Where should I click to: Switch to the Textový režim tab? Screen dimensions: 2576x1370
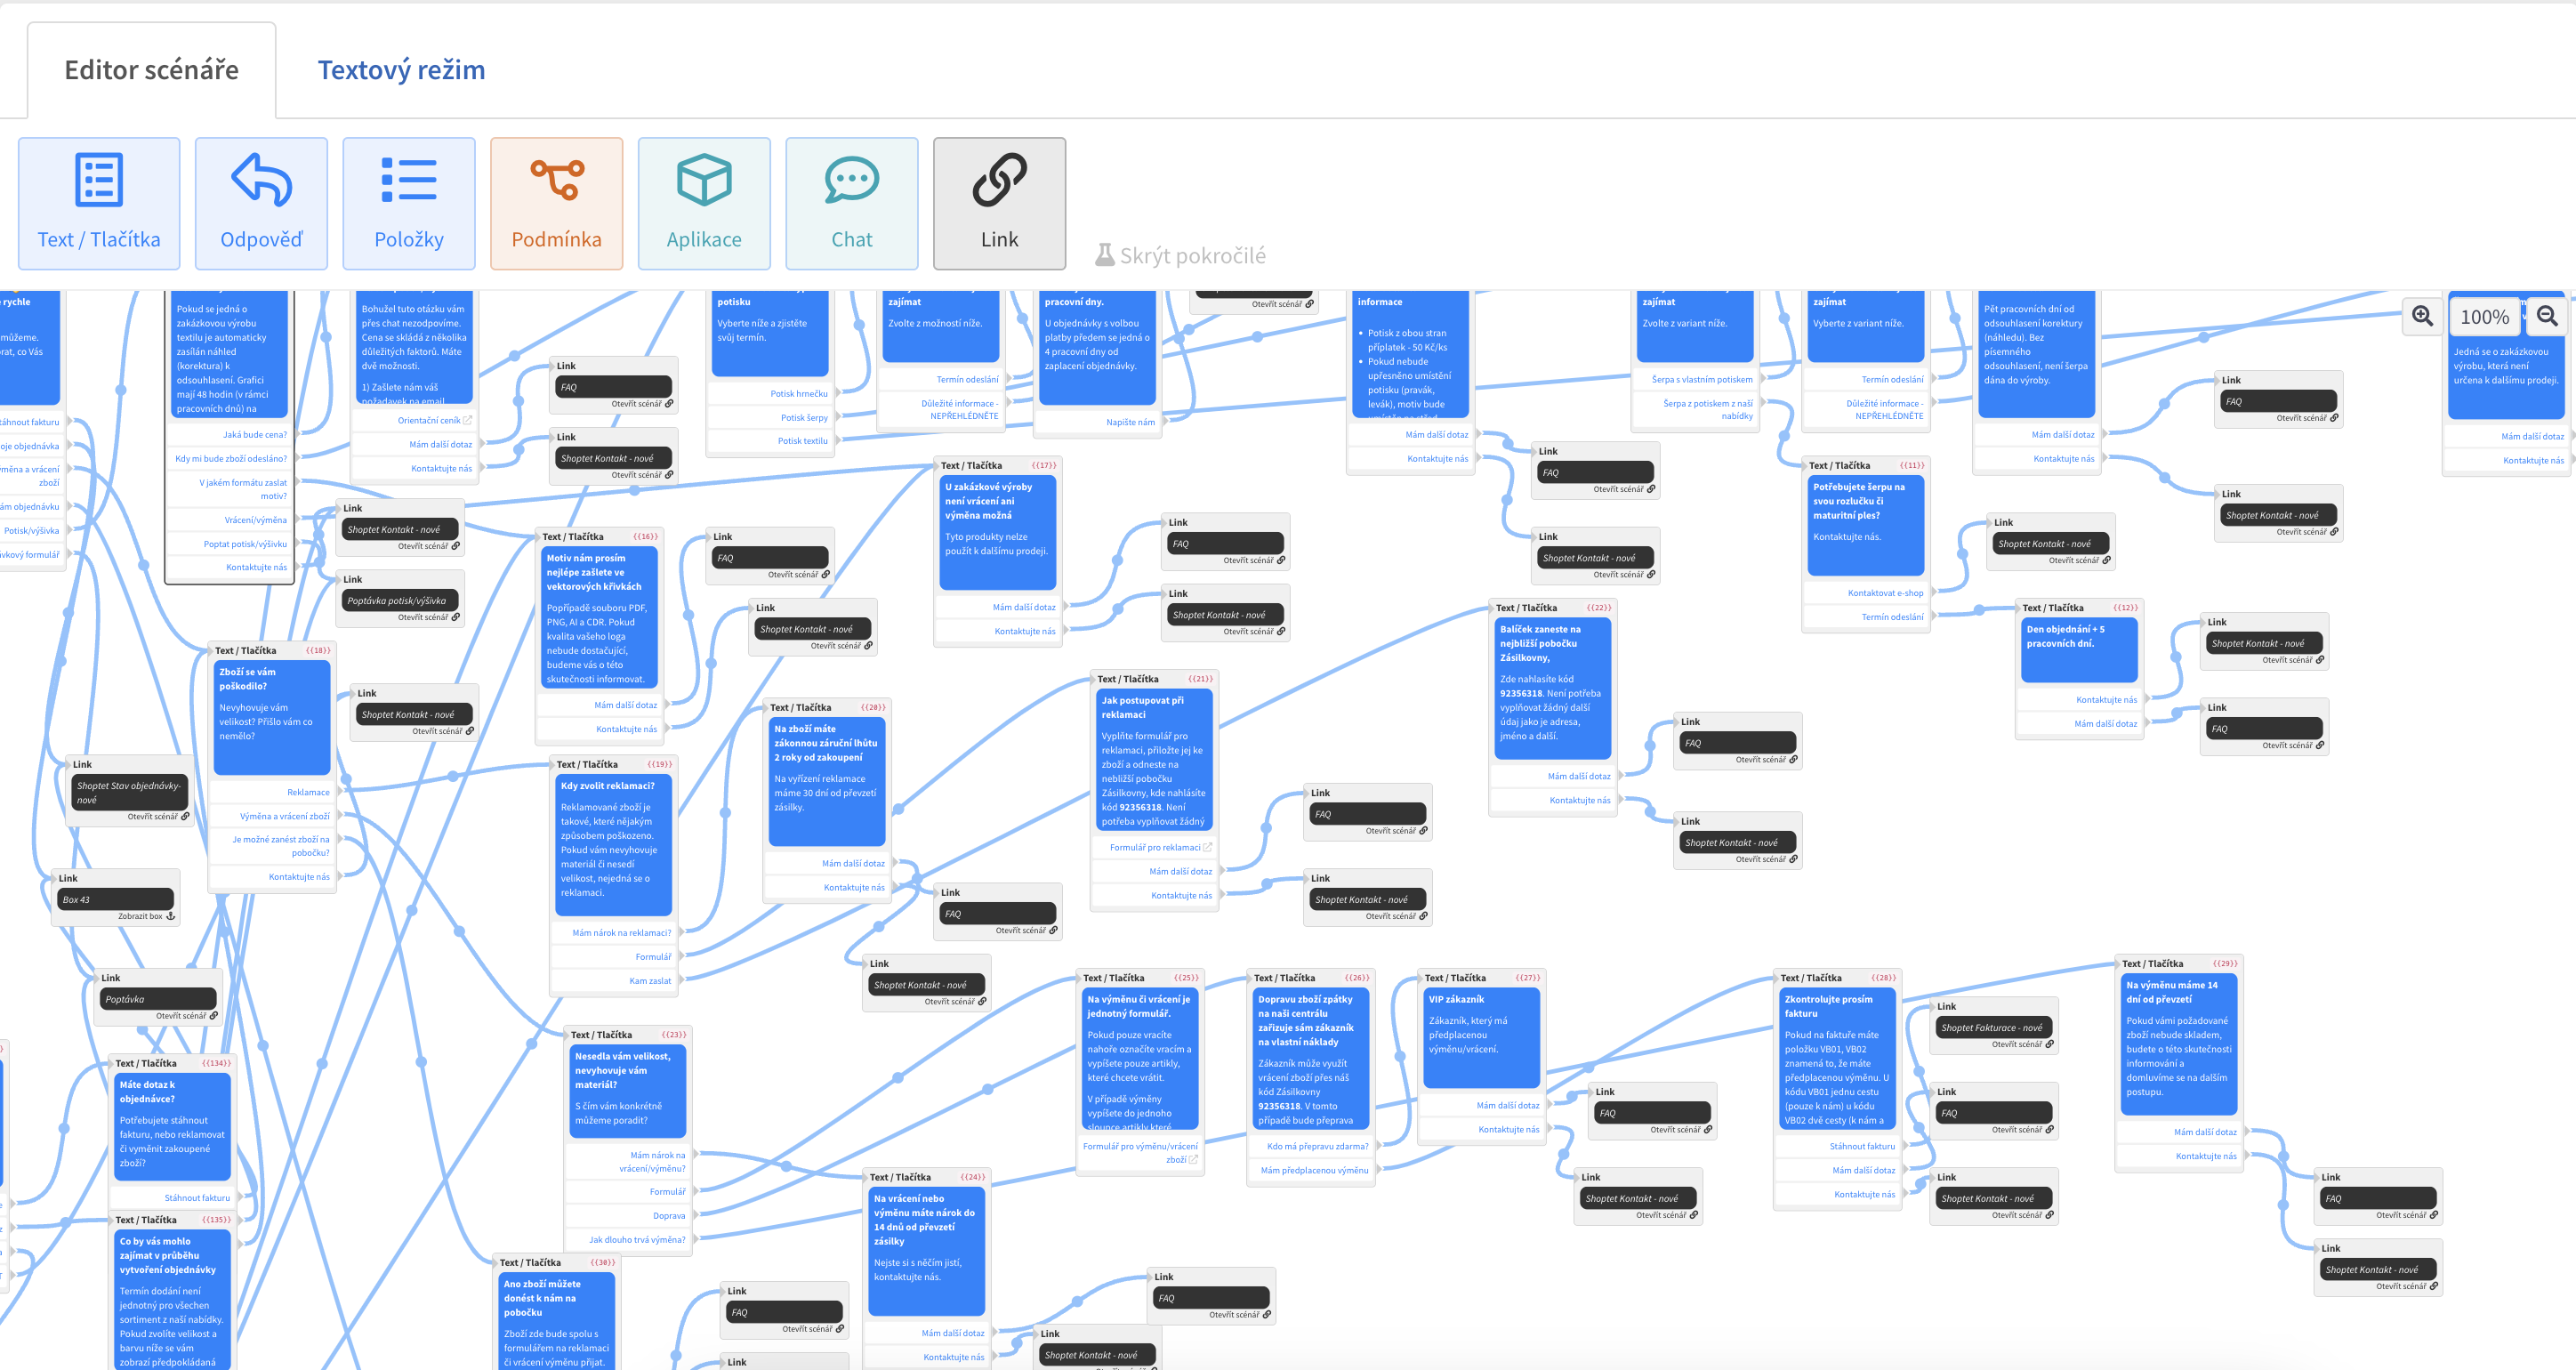click(401, 70)
